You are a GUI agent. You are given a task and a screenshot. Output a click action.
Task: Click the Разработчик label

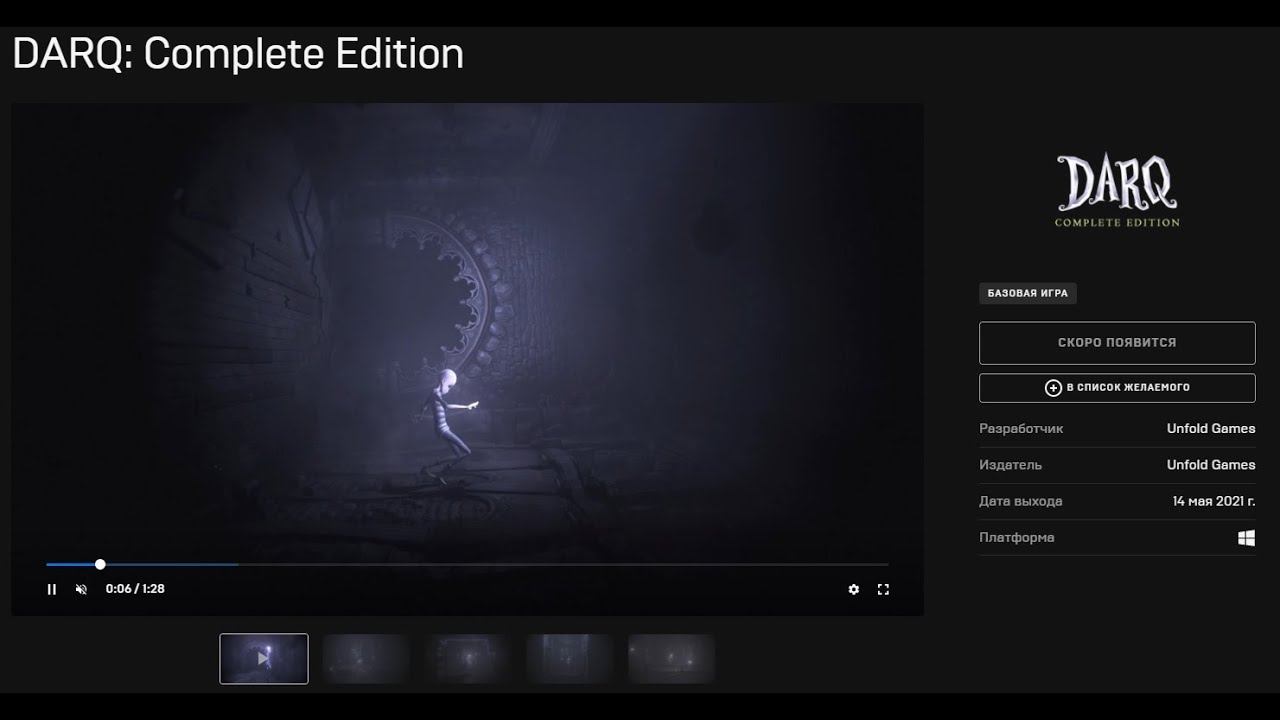(x=1021, y=429)
